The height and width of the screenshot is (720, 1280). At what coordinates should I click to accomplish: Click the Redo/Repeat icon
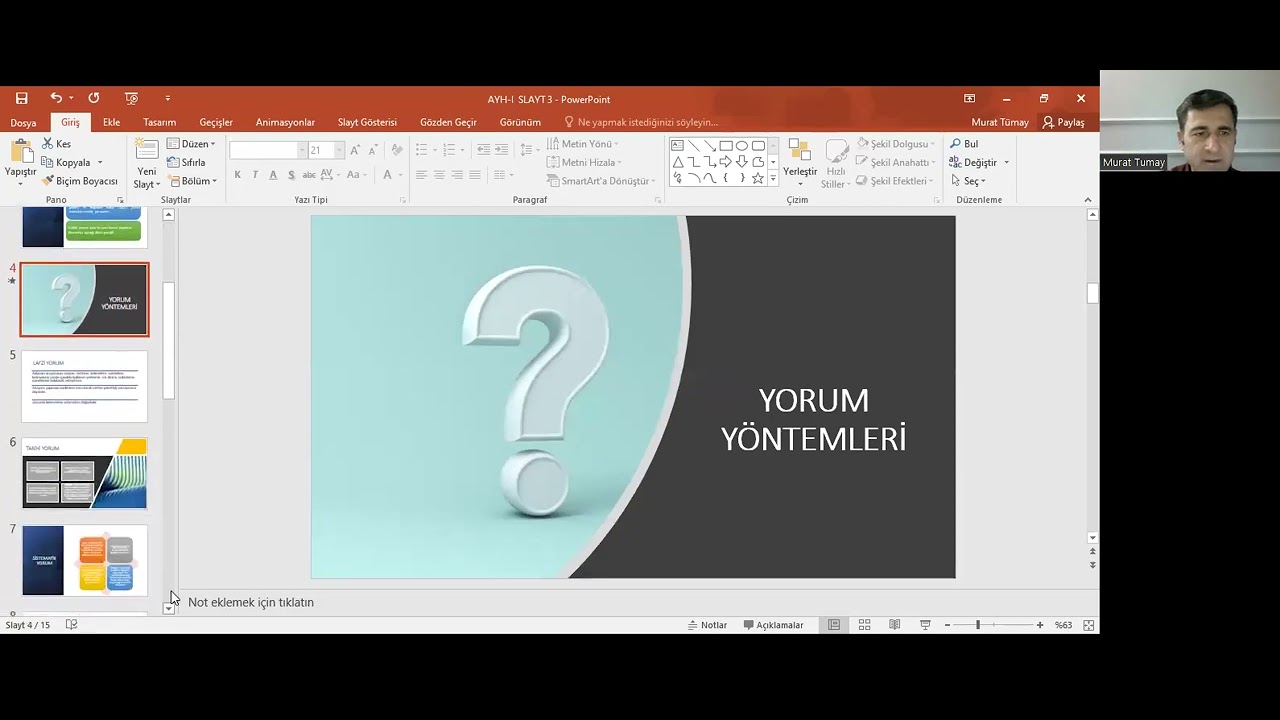point(94,98)
